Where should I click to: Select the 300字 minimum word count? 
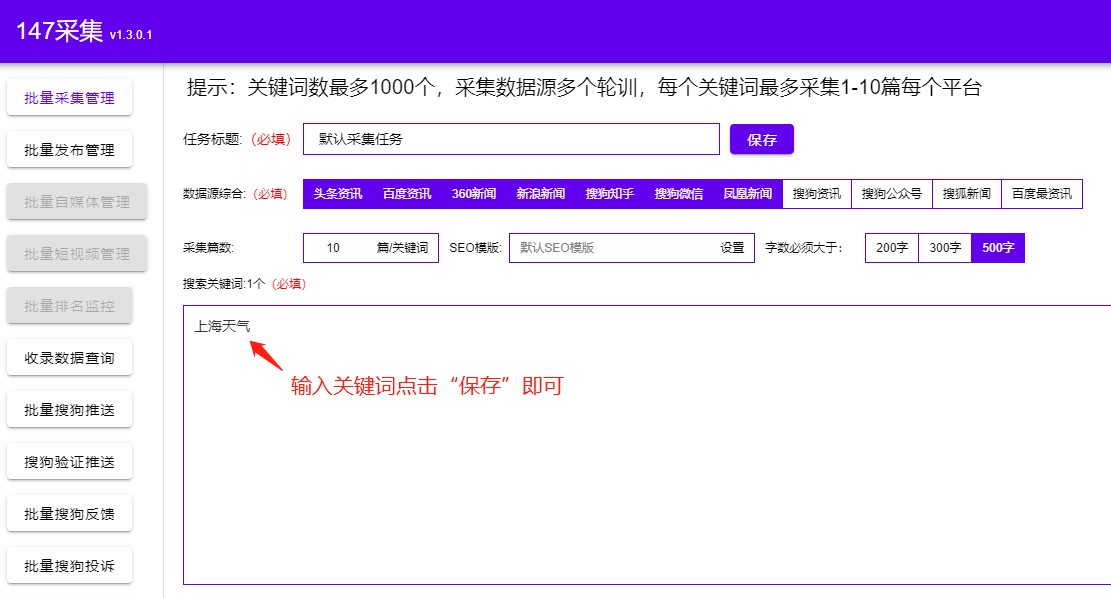(x=945, y=248)
